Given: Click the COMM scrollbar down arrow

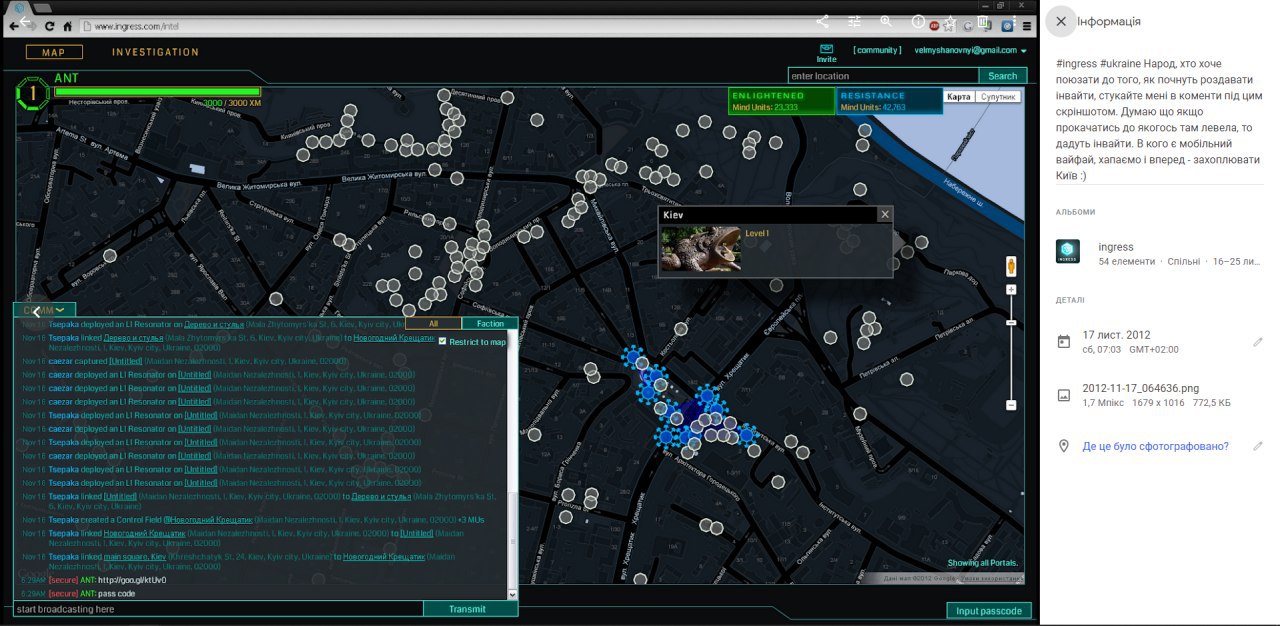Looking at the screenshot, I should coord(513,594).
